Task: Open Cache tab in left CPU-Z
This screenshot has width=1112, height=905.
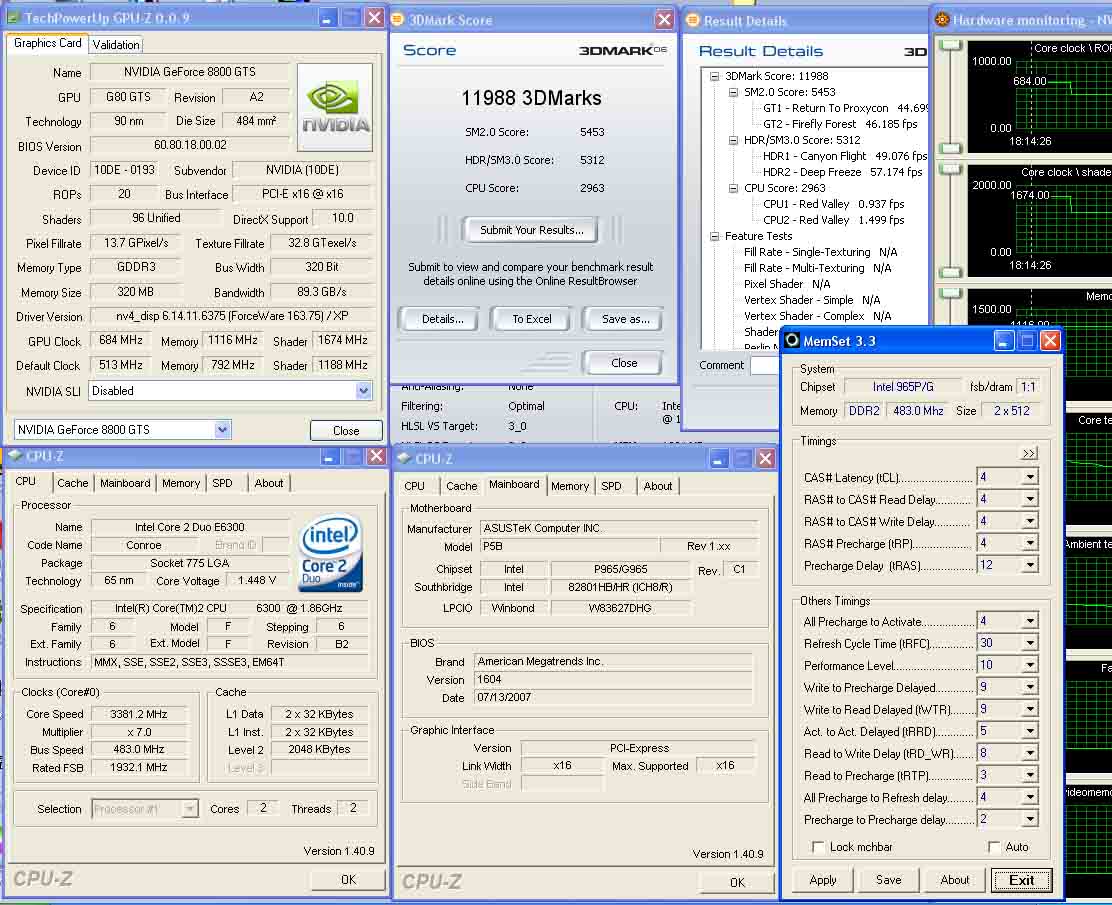Action: [x=72, y=483]
